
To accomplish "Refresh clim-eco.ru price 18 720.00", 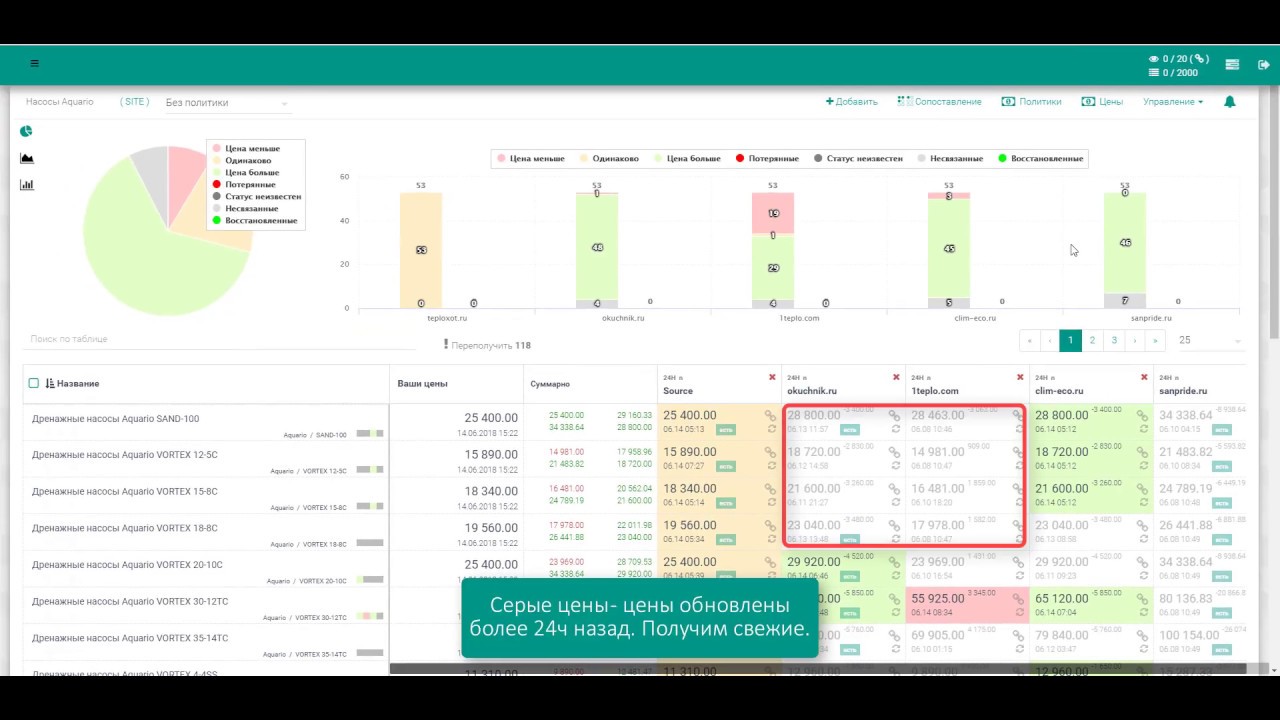I will pos(1143,466).
